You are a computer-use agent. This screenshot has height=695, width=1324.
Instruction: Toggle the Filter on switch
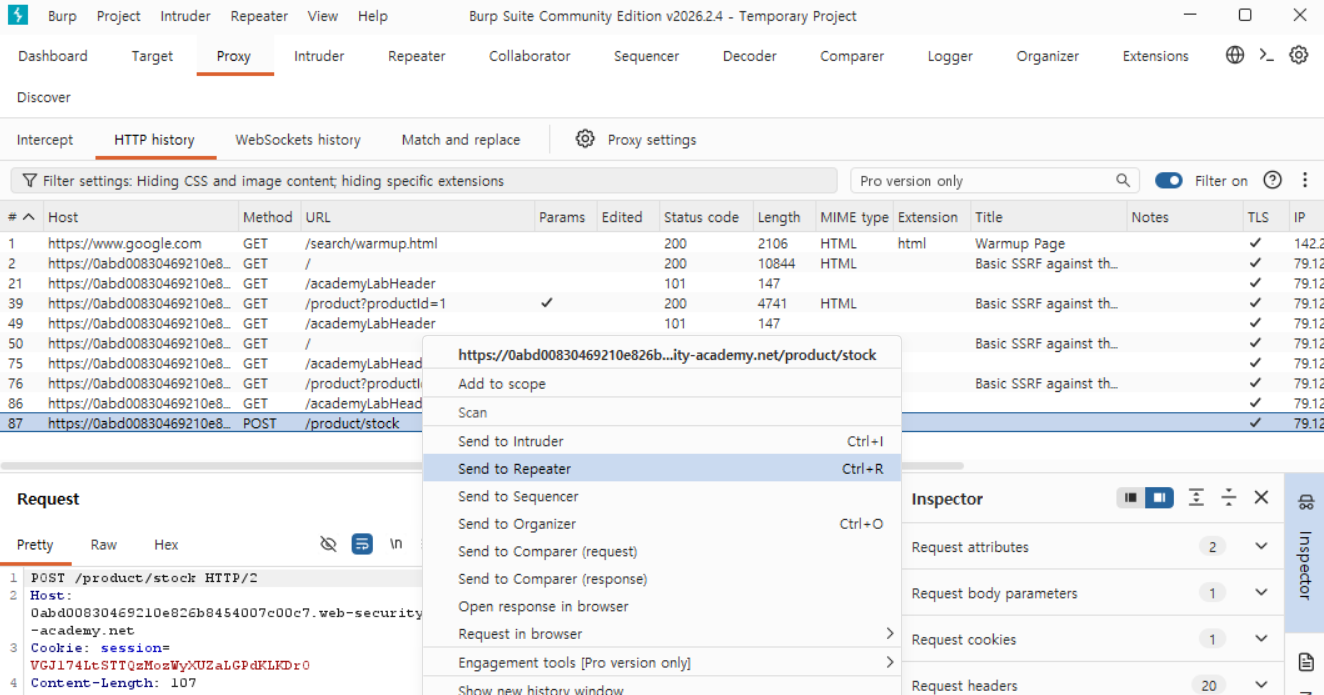point(1168,181)
